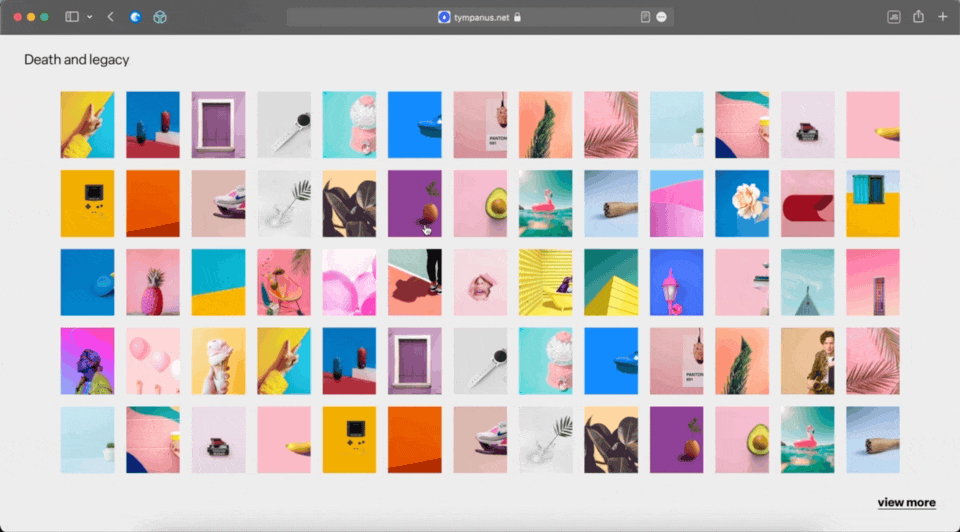Open the blurry pink petals thumbnail
Screen dimensions: 960x532
pos(350,282)
